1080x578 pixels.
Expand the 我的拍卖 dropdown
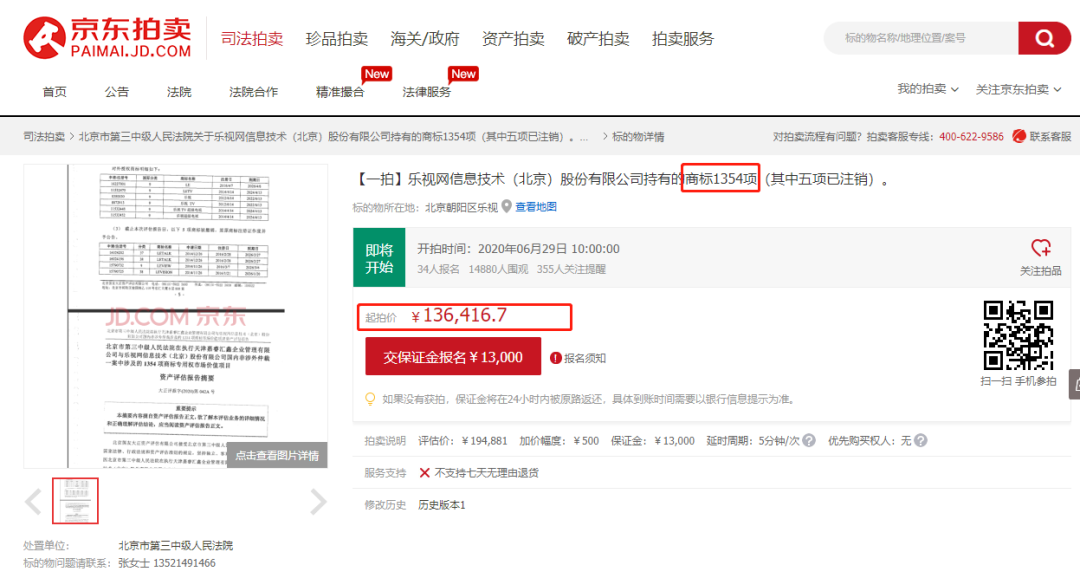point(927,89)
